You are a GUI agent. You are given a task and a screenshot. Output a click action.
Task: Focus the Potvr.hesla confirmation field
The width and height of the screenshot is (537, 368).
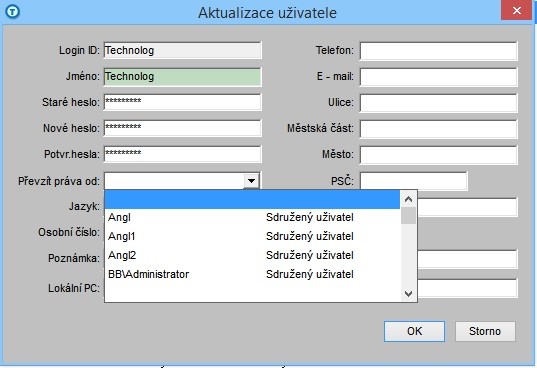click(x=183, y=154)
